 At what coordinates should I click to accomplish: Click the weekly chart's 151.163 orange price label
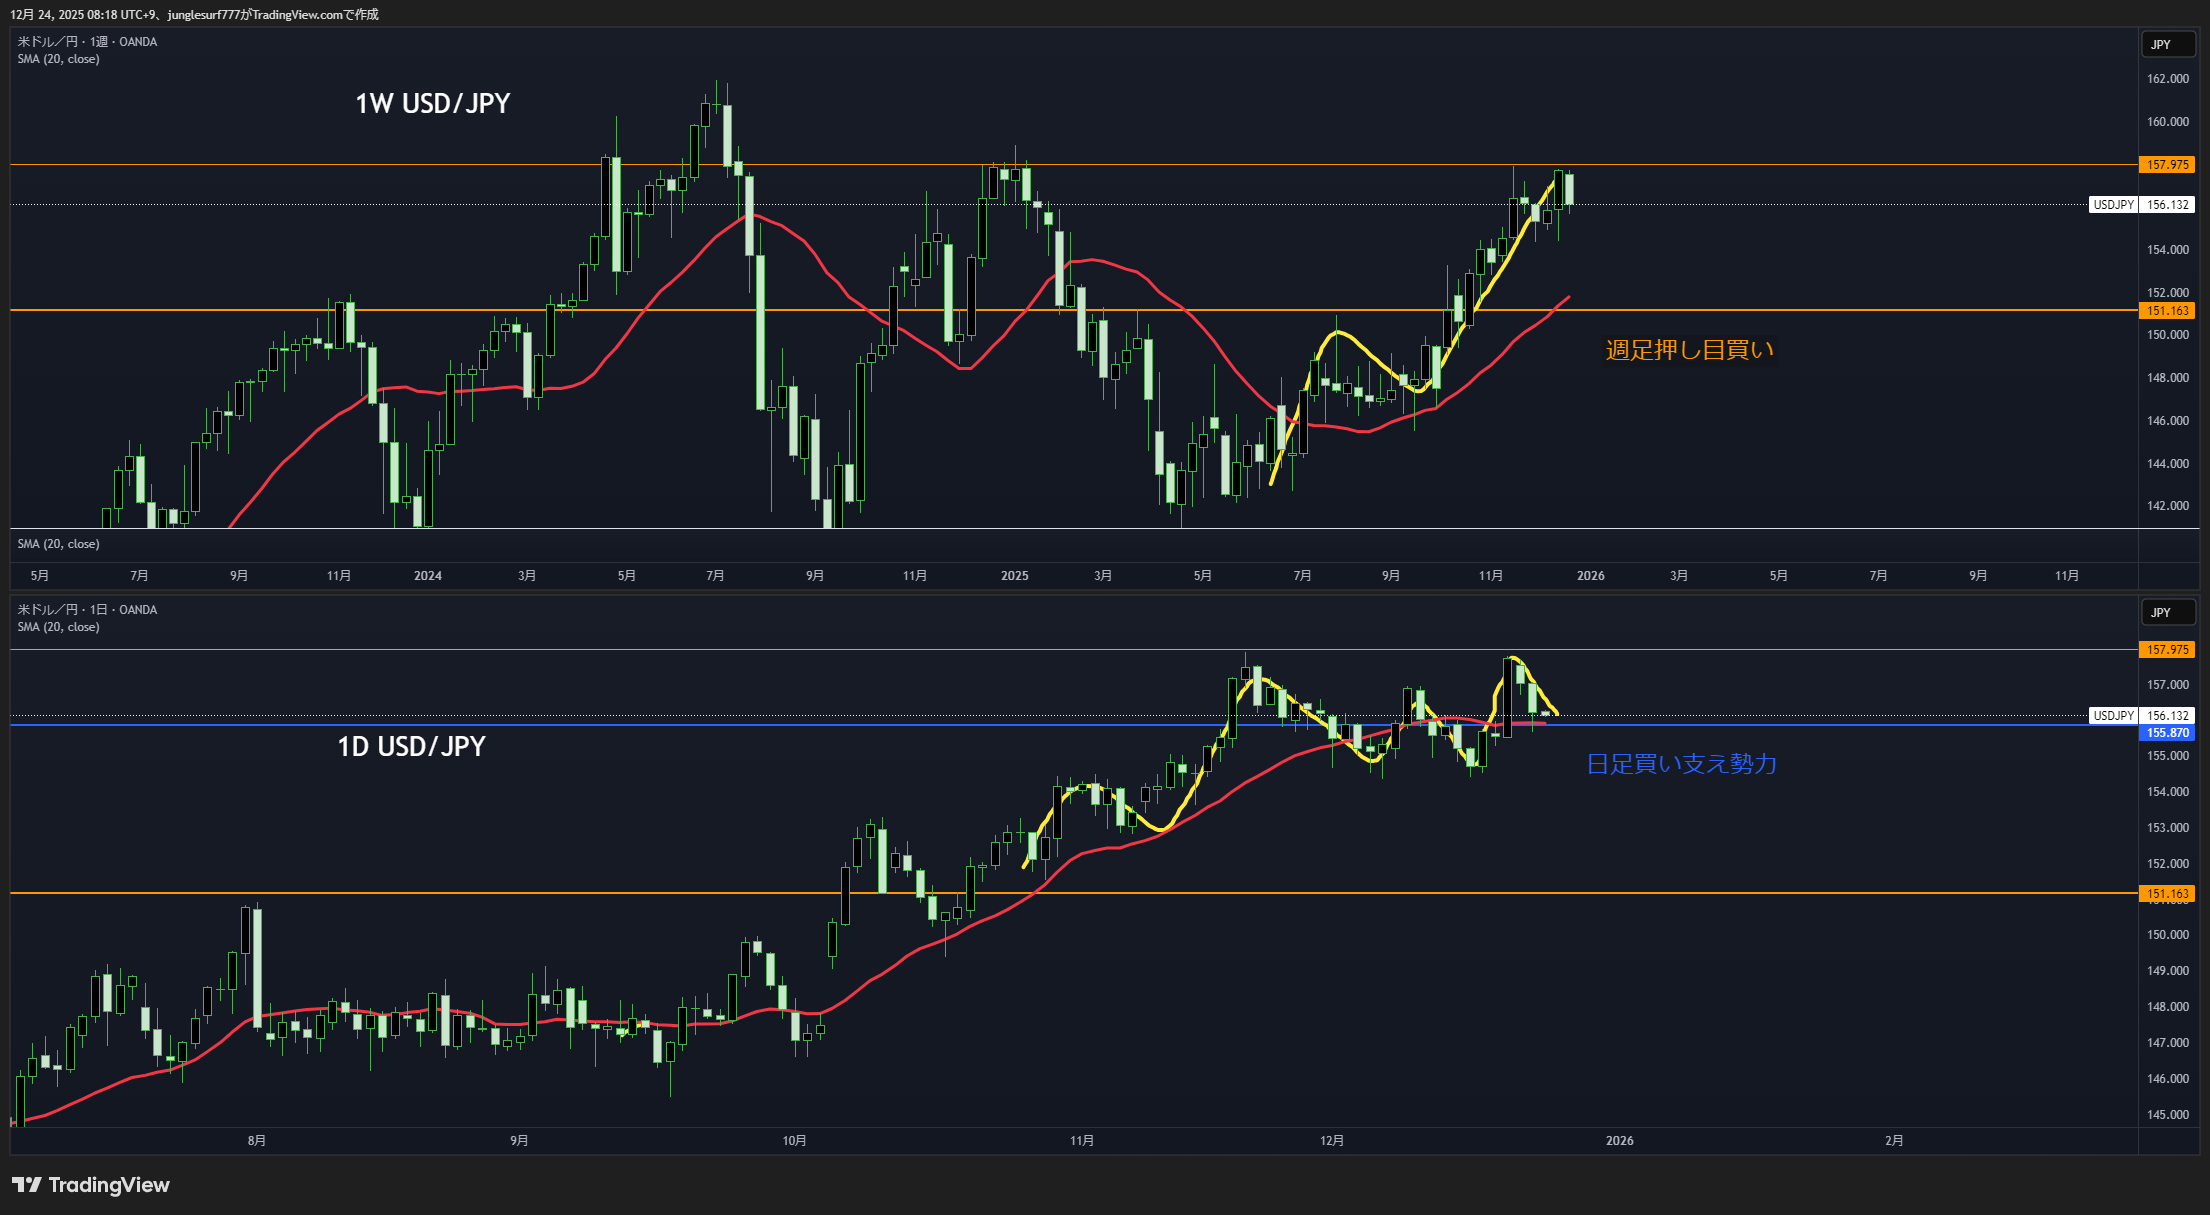2167,311
